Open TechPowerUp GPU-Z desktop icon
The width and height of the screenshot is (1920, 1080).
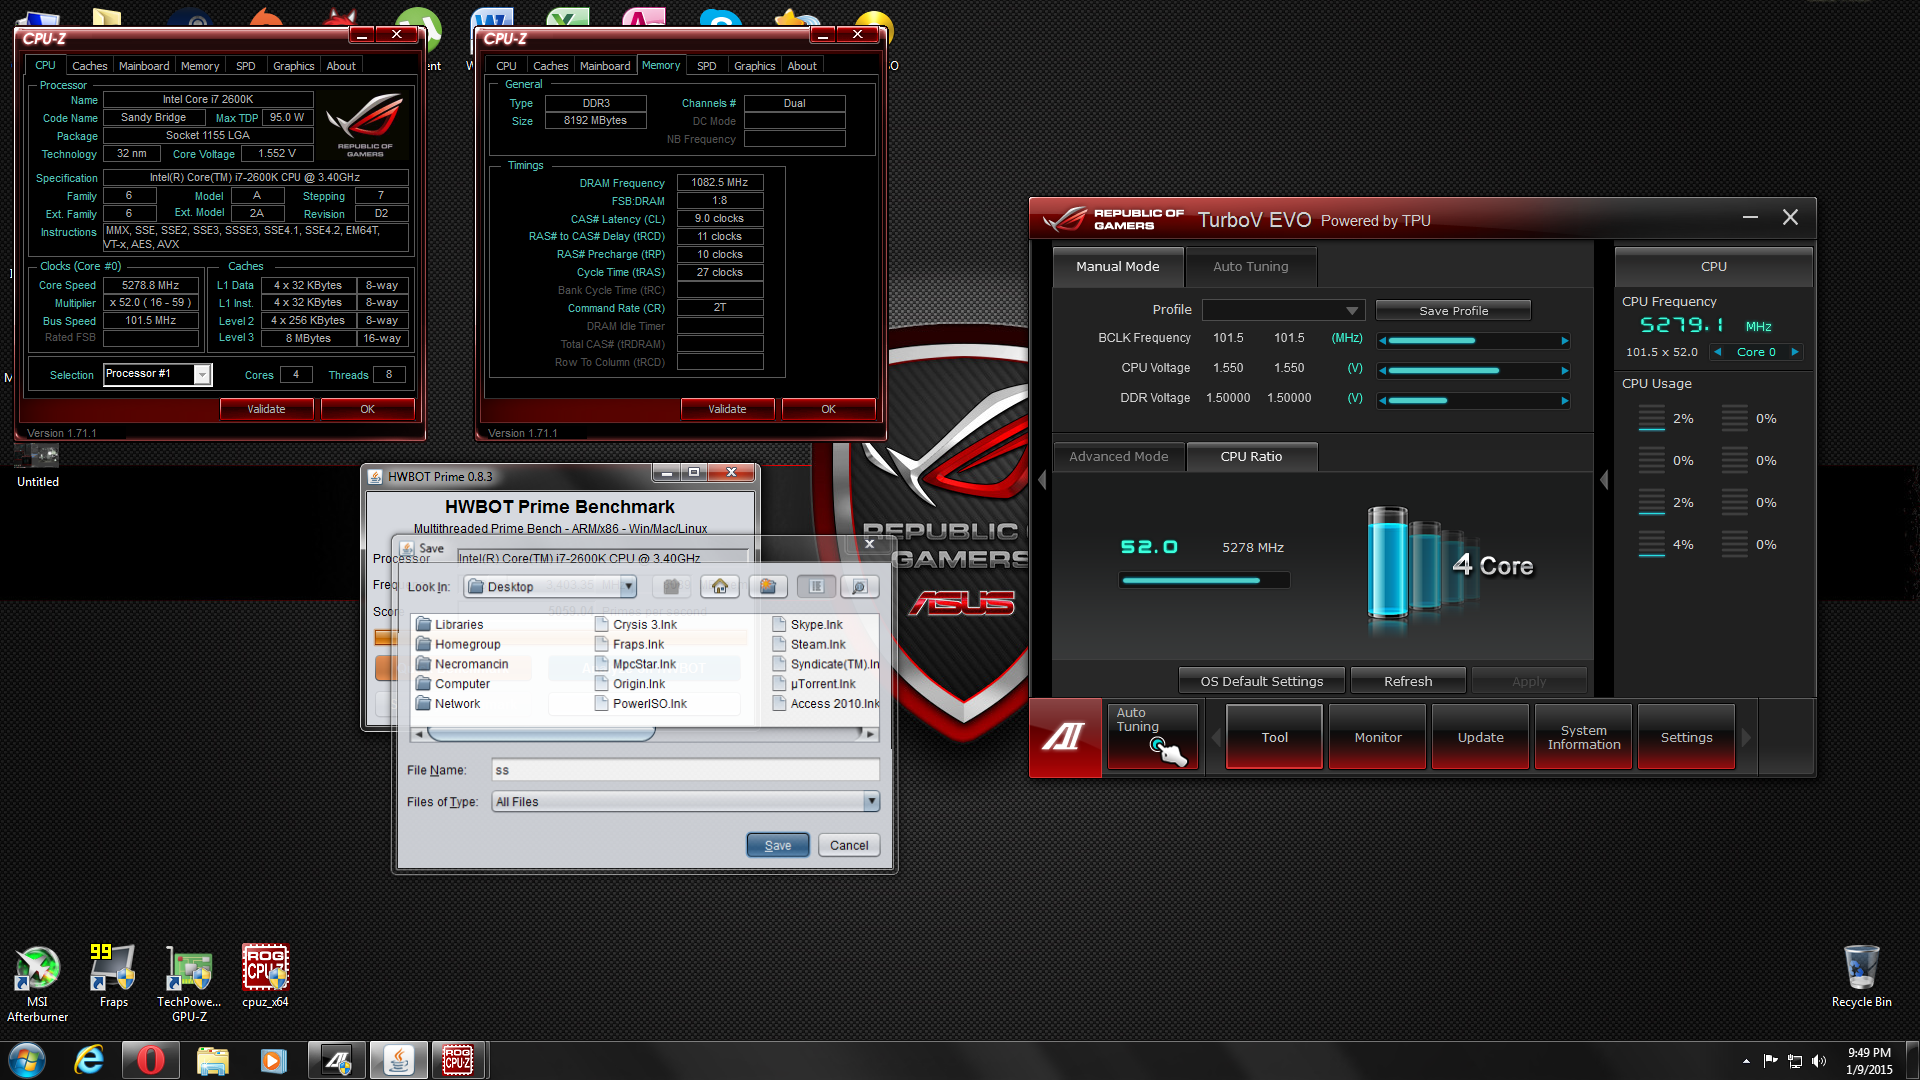tap(189, 983)
